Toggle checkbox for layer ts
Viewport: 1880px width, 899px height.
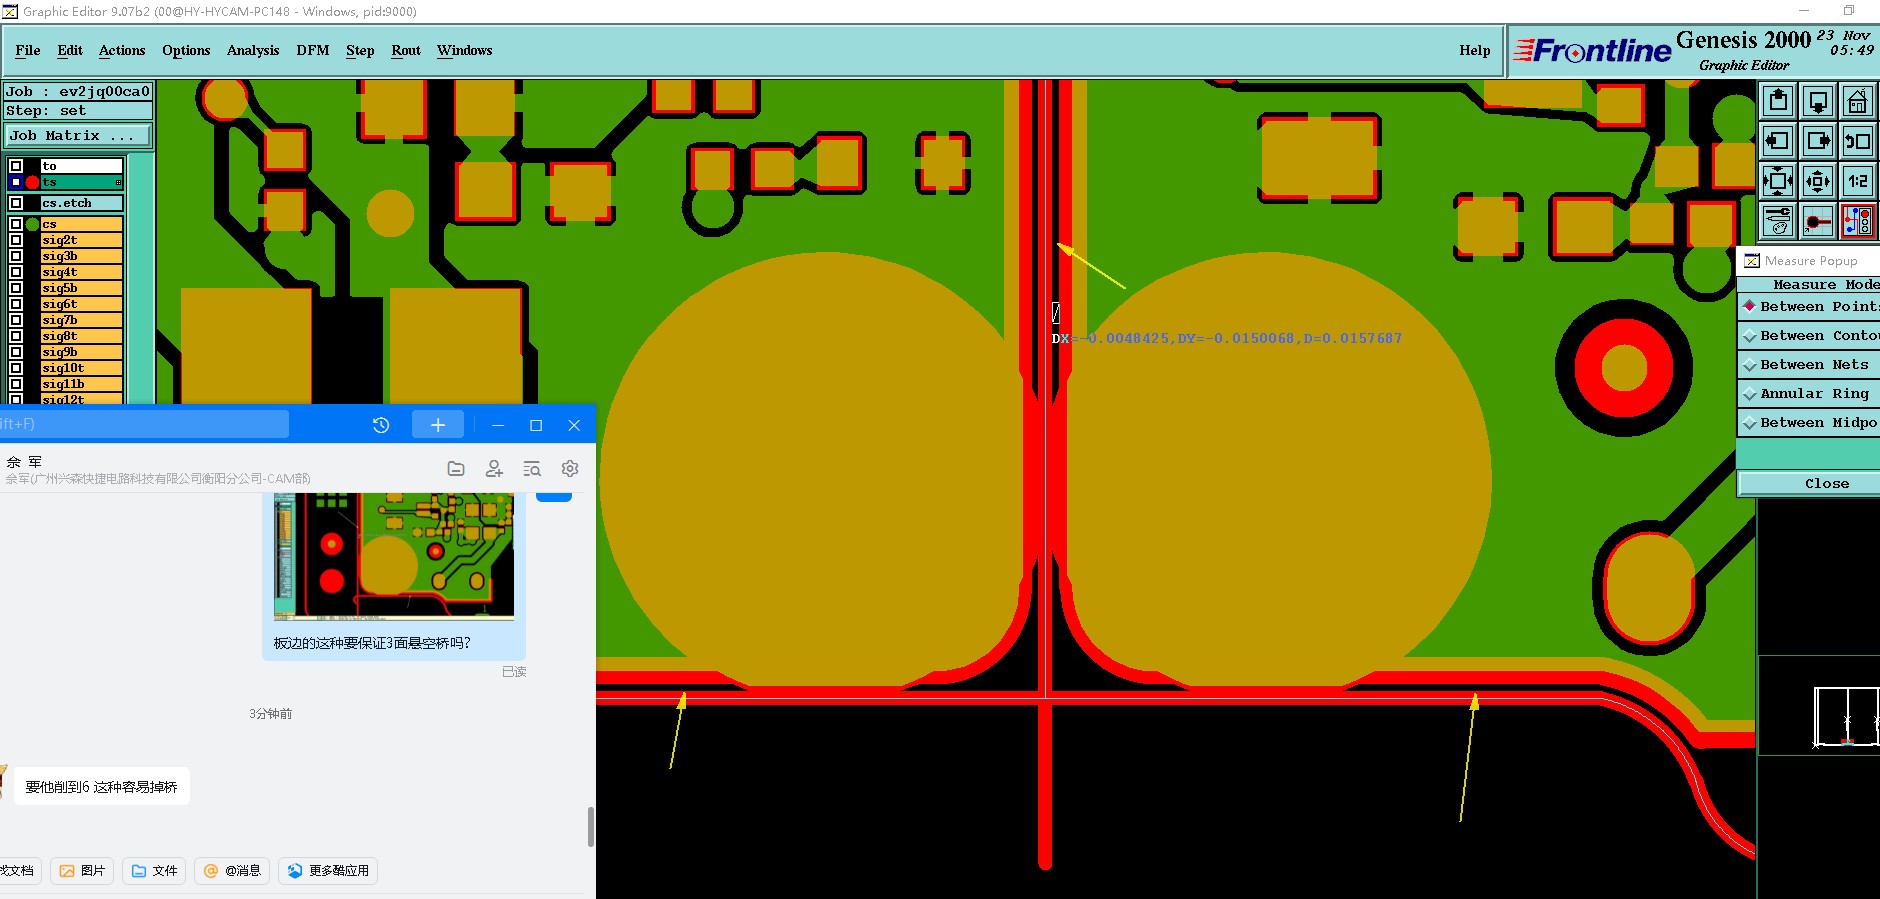(x=16, y=182)
